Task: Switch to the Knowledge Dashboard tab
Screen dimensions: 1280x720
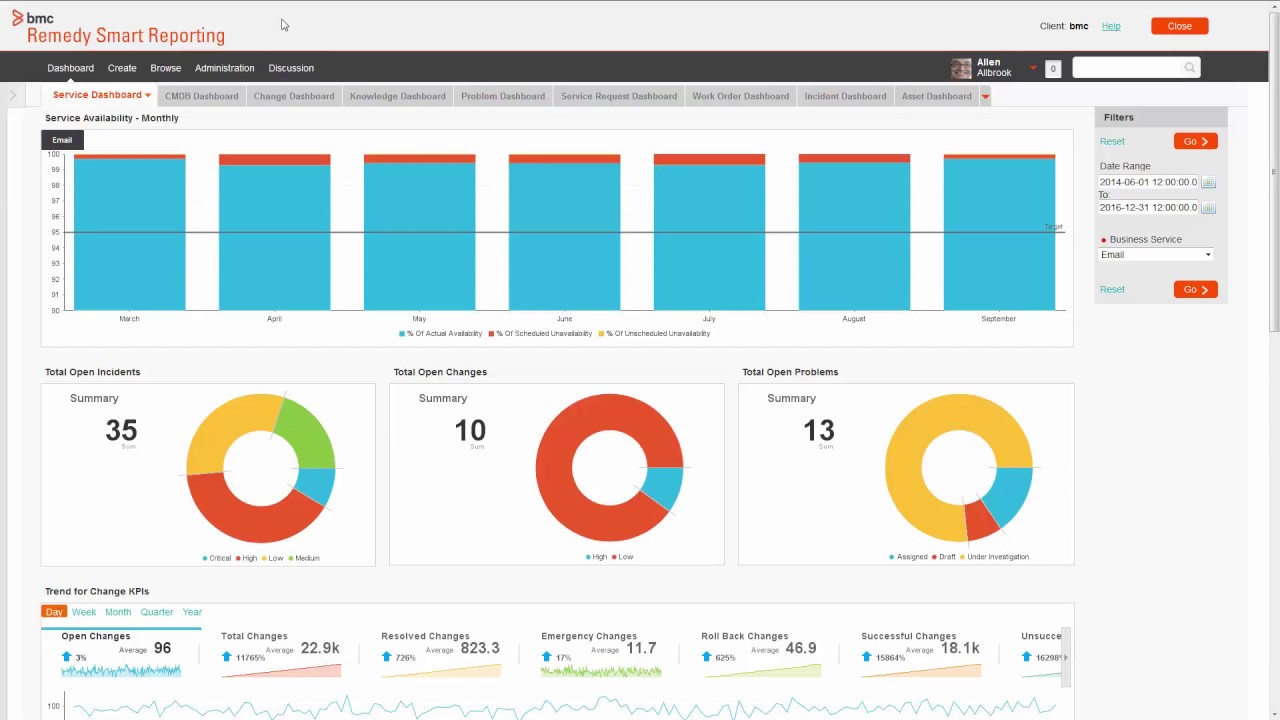Action: pos(398,96)
